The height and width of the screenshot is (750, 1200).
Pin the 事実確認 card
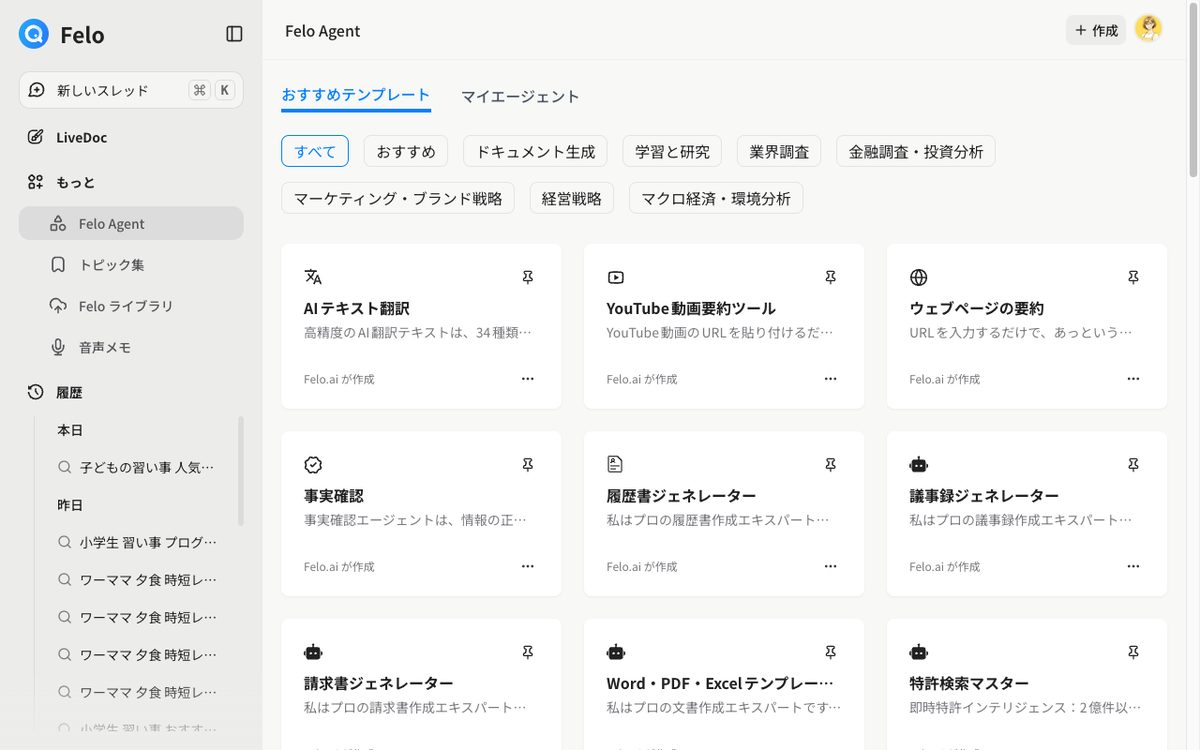coord(528,465)
